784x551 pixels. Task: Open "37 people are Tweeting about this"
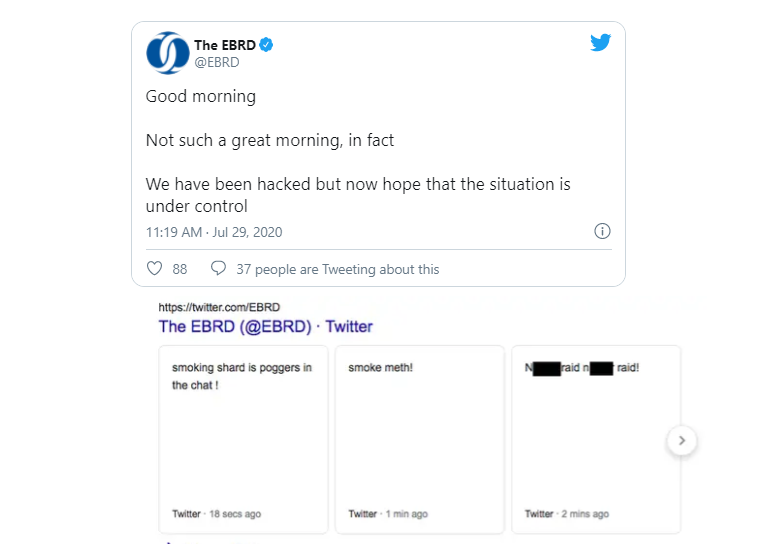click(x=337, y=269)
